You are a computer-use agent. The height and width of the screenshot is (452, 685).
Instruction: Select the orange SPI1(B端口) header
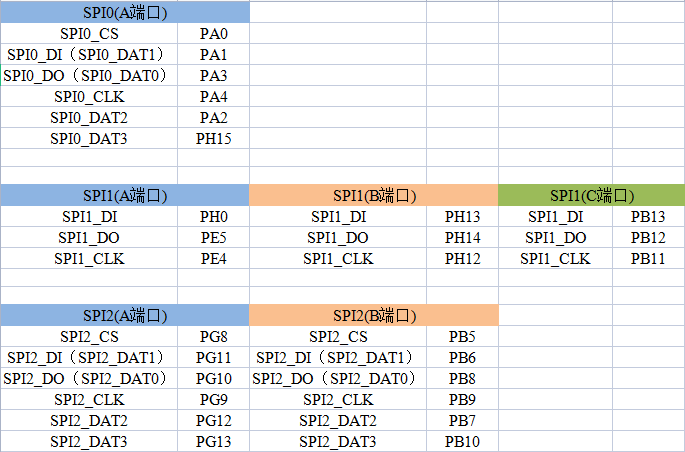tap(374, 195)
